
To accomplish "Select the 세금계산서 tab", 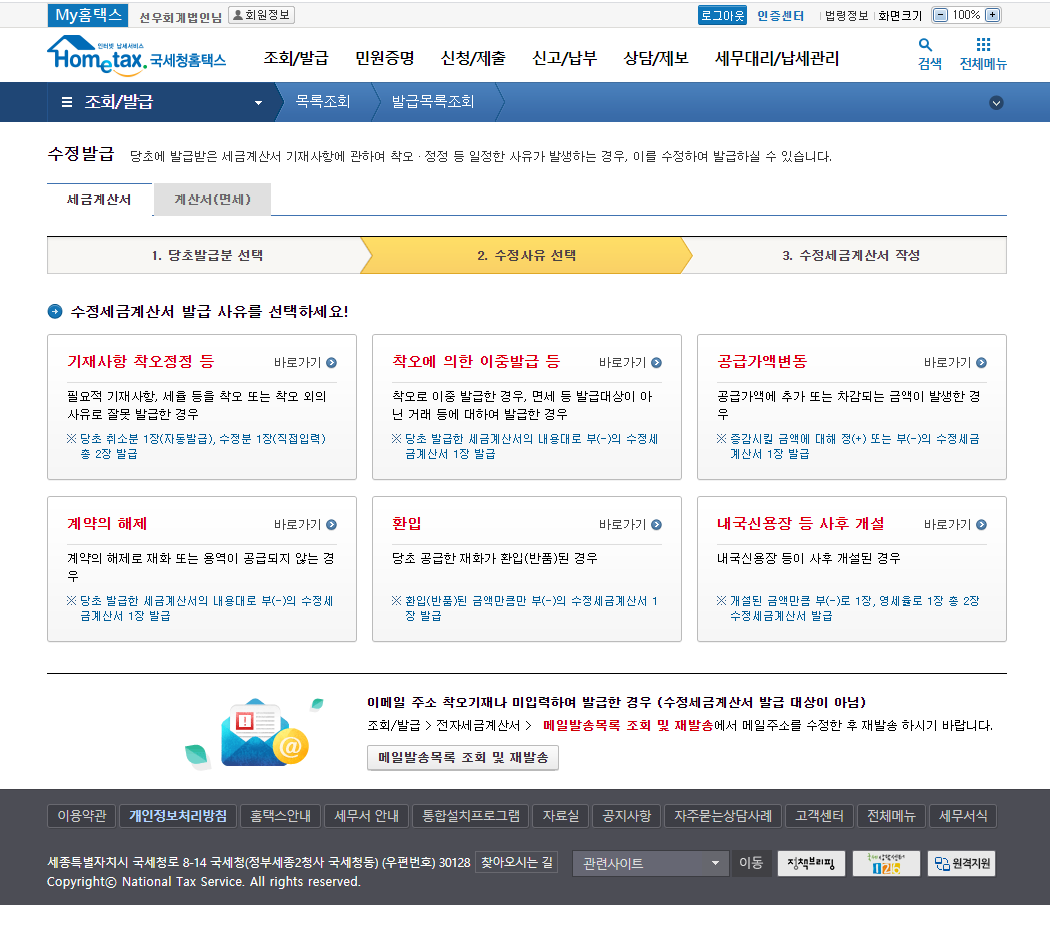I will (99, 200).
